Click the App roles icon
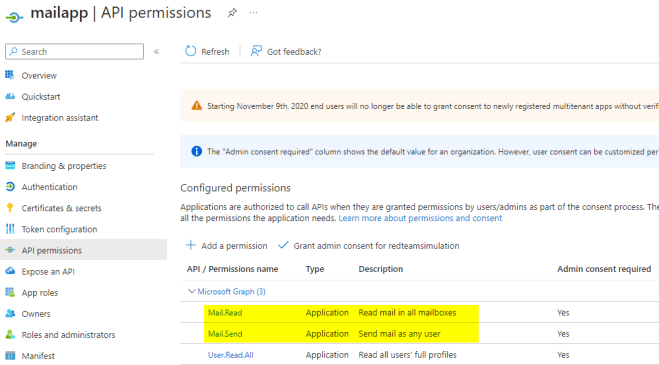The width and height of the screenshot is (659, 365). [10, 292]
